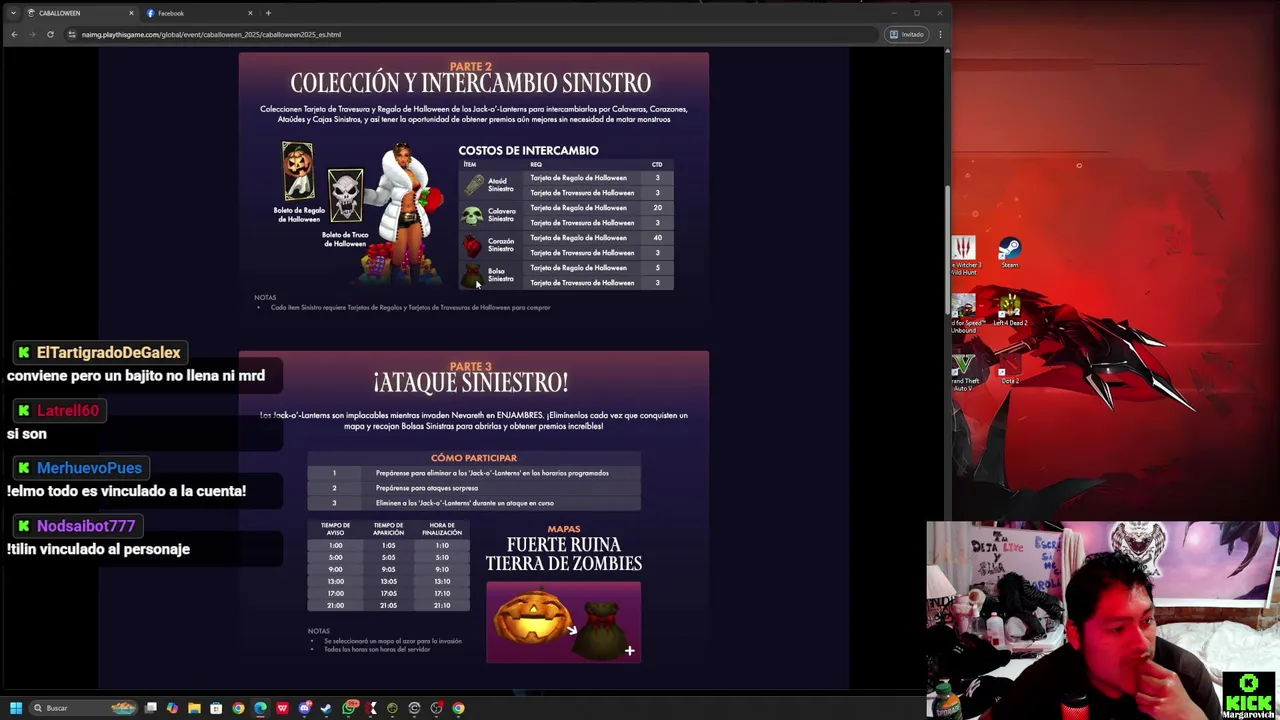Open Grand Theft Auto V desktop shortcut

pyautogui.click(x=964, y=372)
